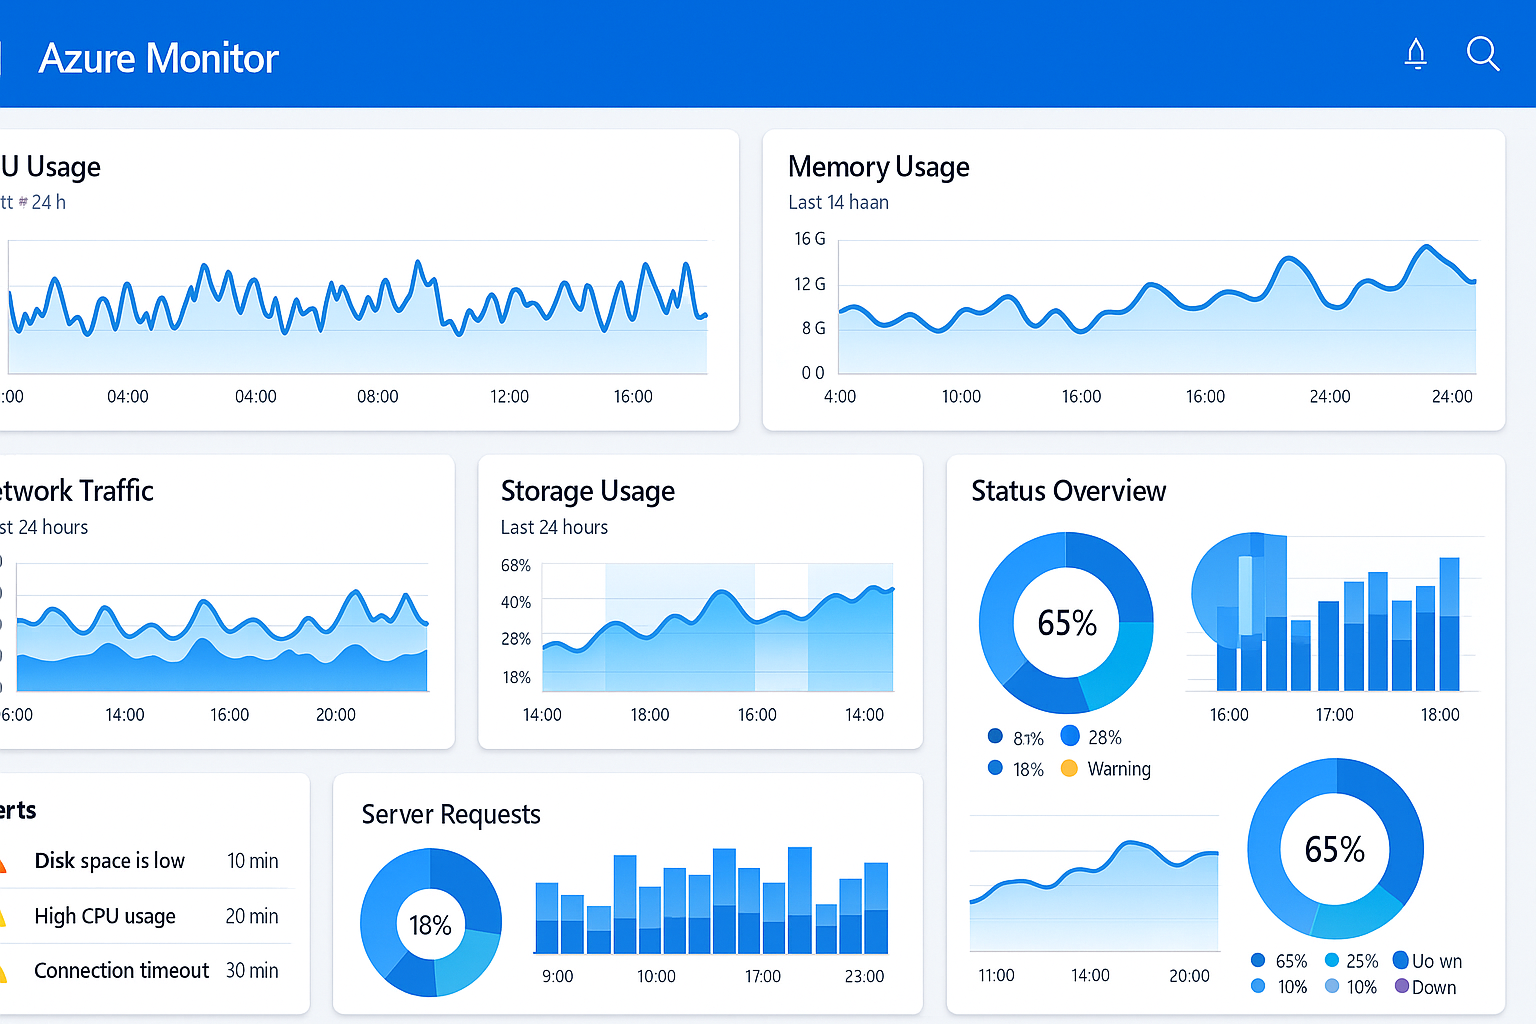Open the Disk space is low alert

(x=109, y=860)
